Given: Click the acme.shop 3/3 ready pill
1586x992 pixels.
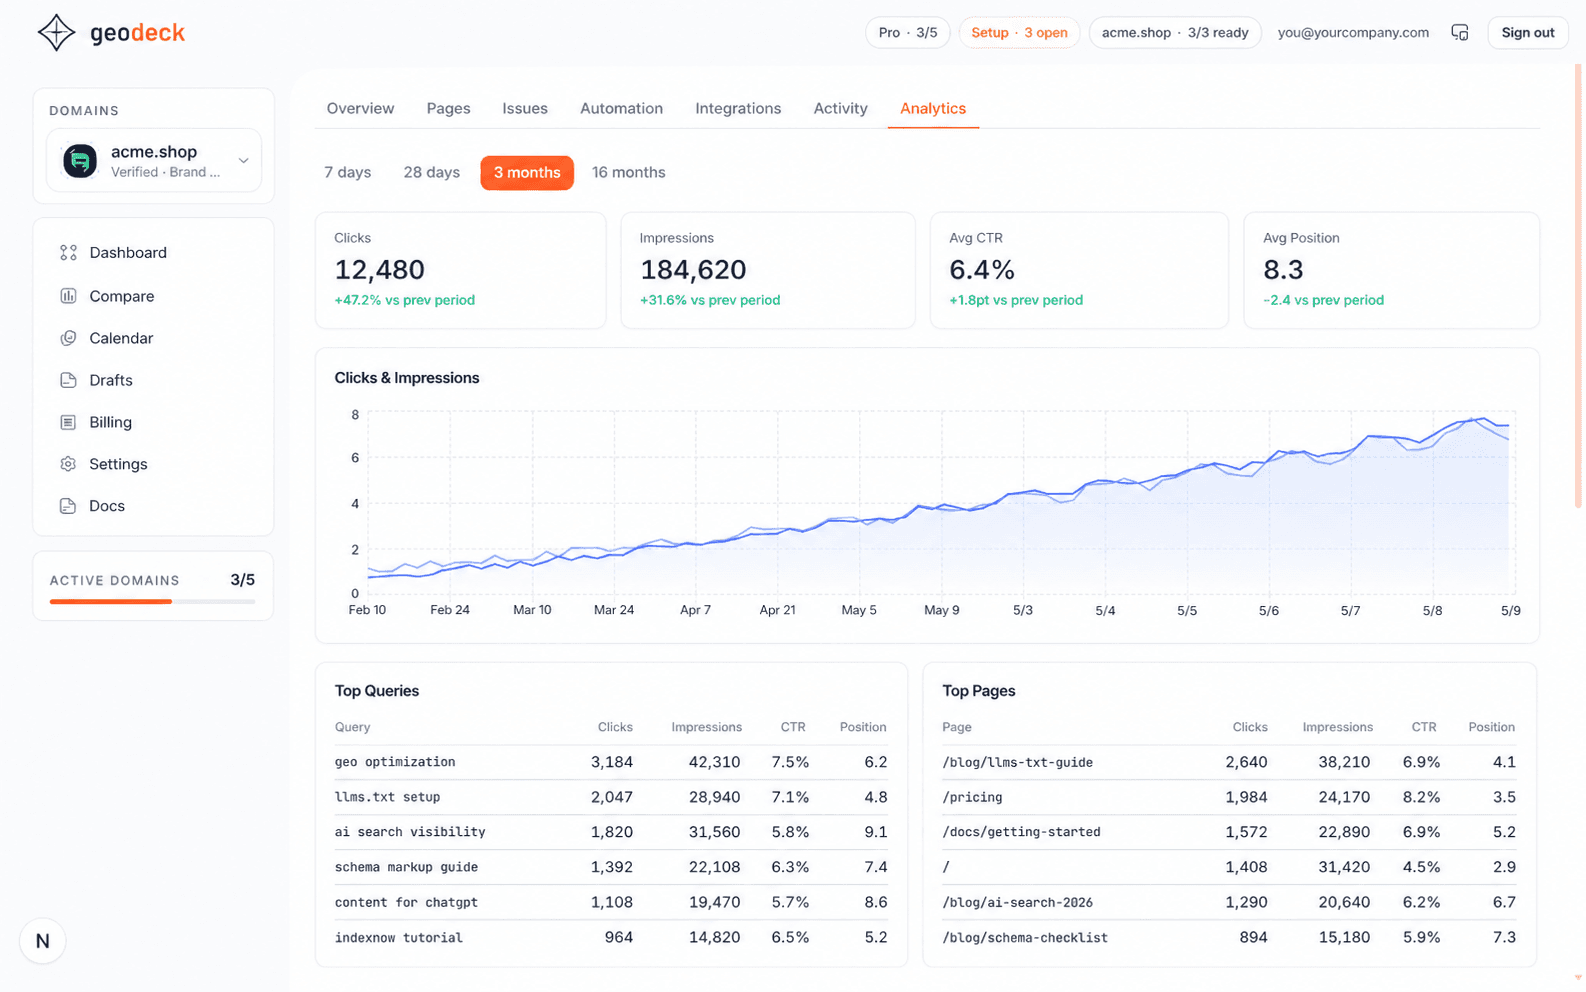Looking at the screenshot, I should pos(1175,33).
